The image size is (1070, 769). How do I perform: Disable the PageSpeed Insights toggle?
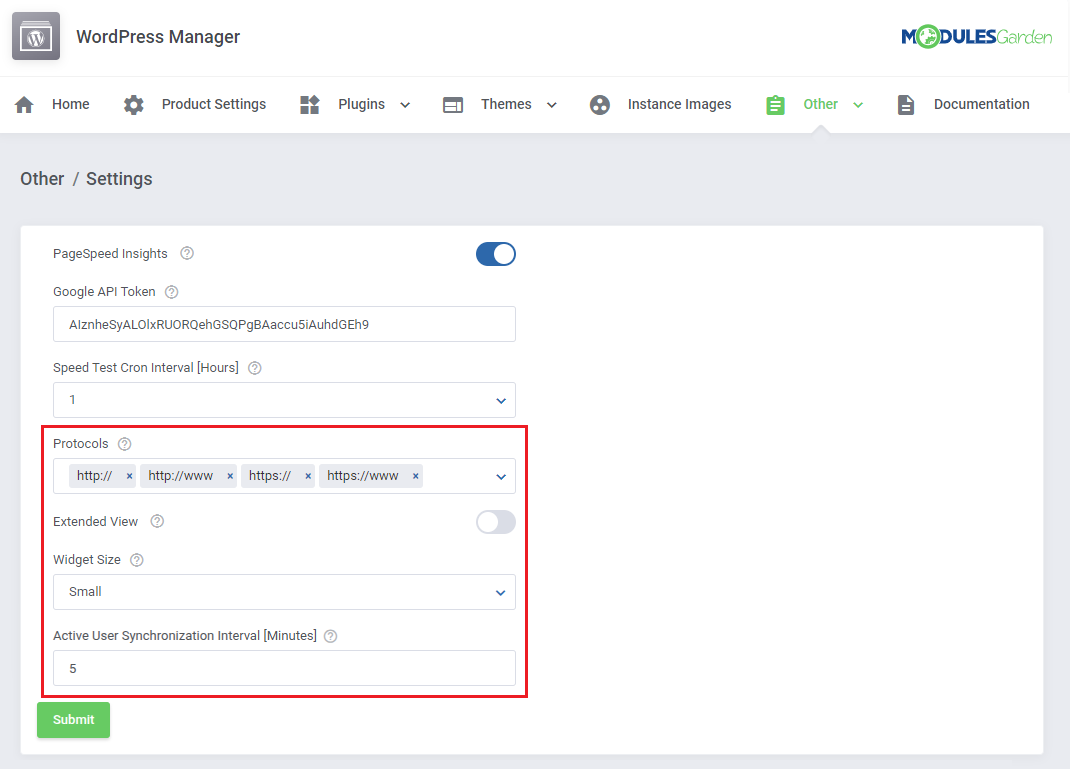pos(495,254)
